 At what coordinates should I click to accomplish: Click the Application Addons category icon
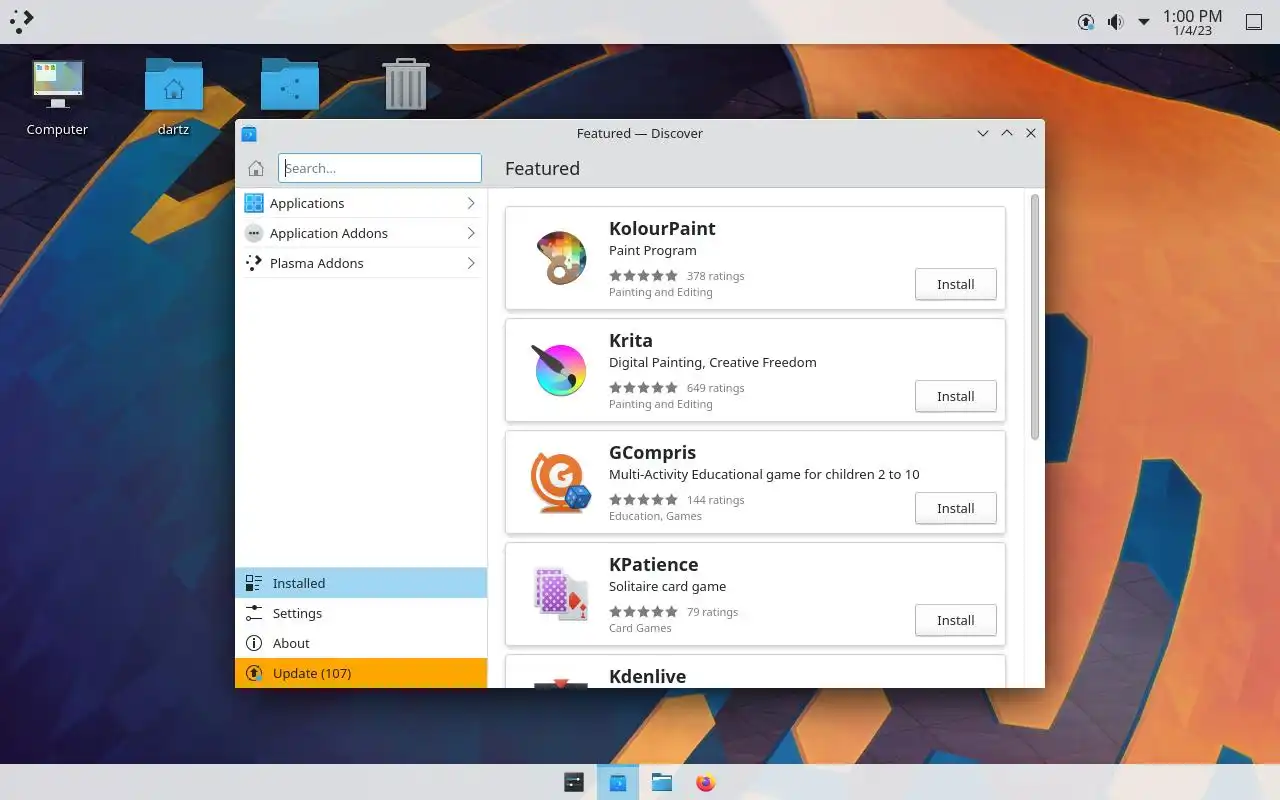[x=254, y=233]
